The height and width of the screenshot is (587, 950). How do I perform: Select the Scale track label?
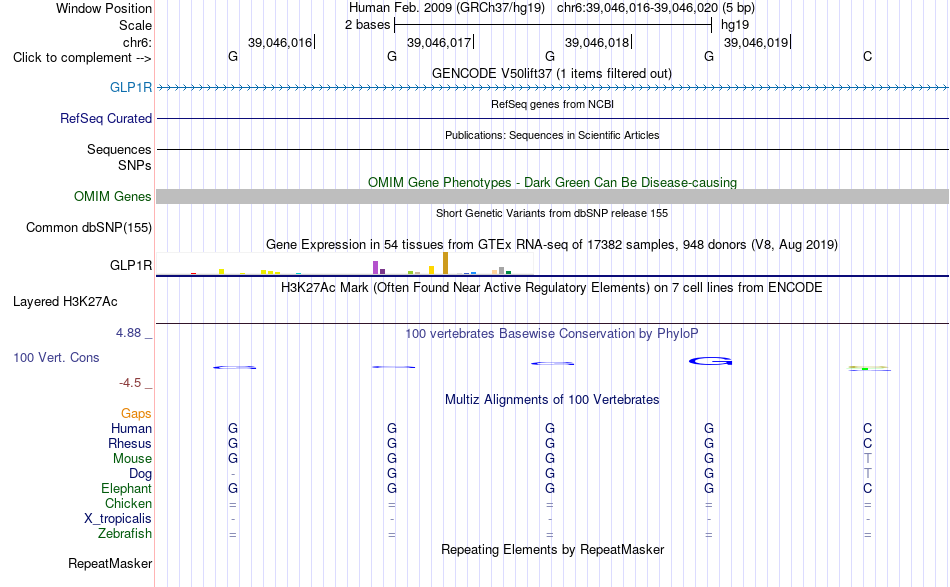135,25
